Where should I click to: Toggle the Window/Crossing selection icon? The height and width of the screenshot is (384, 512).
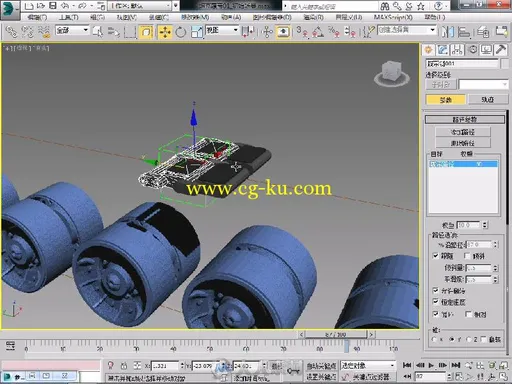(x=146, y=32)
